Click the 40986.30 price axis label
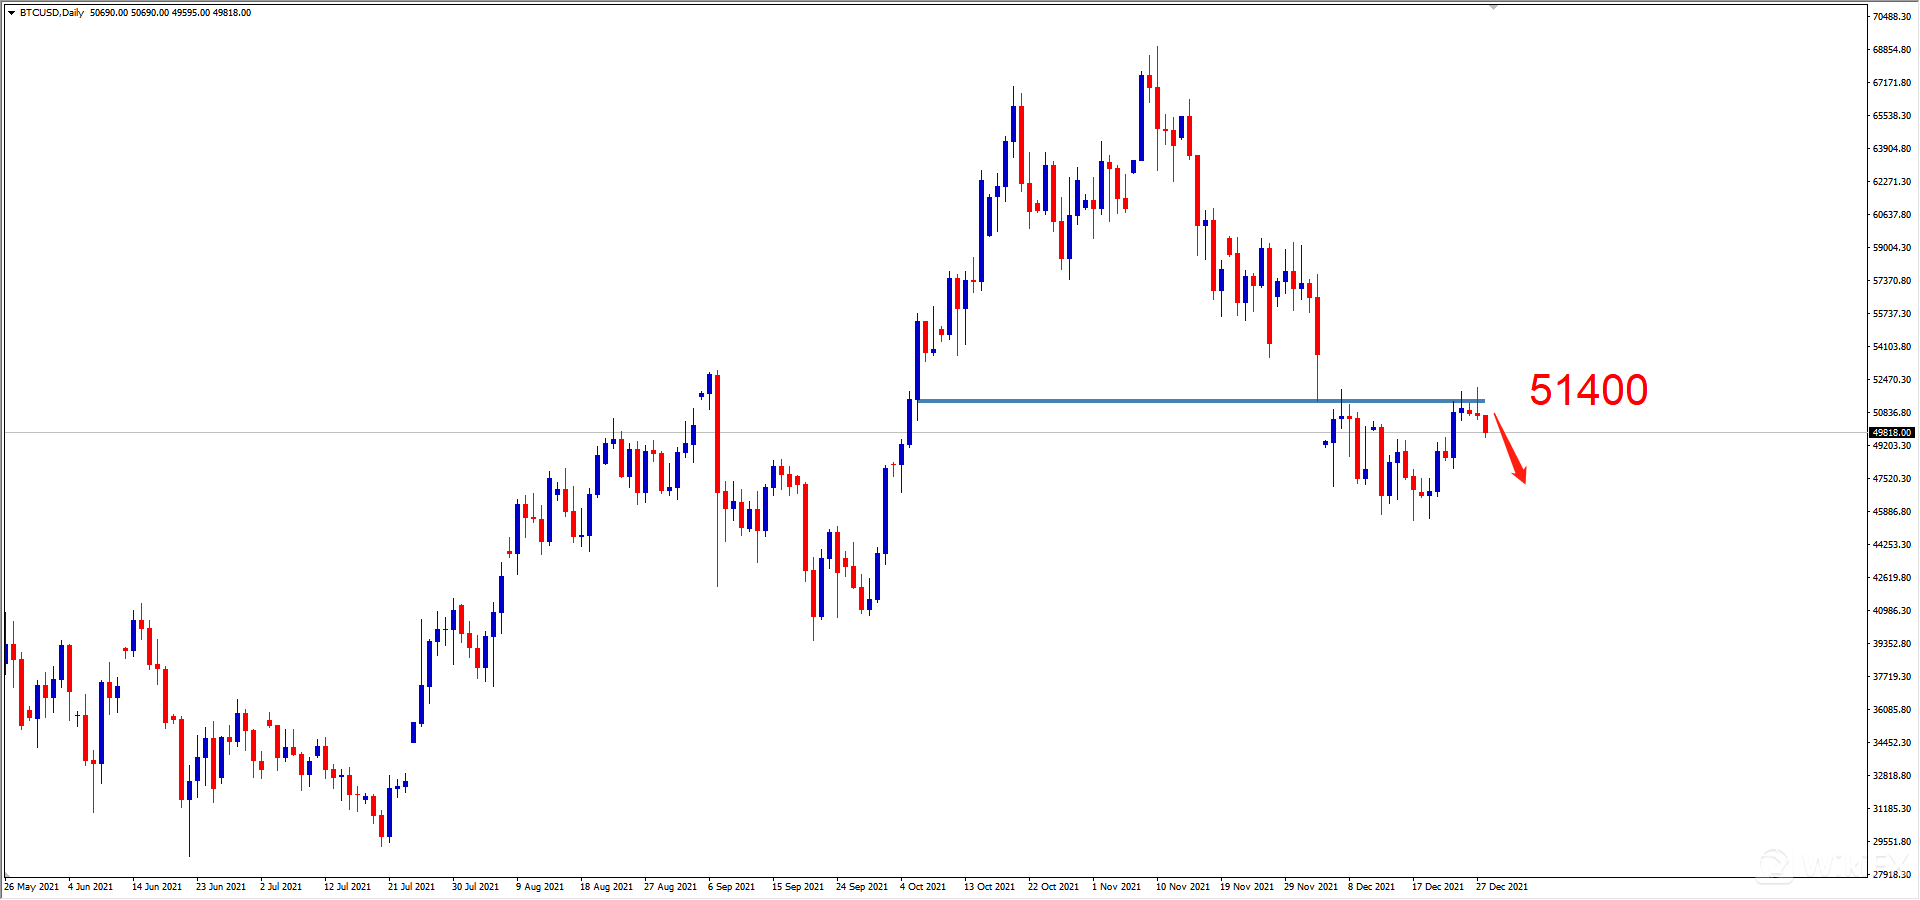This screenshot has width=1920, height=900. (x=1891, y=611)
